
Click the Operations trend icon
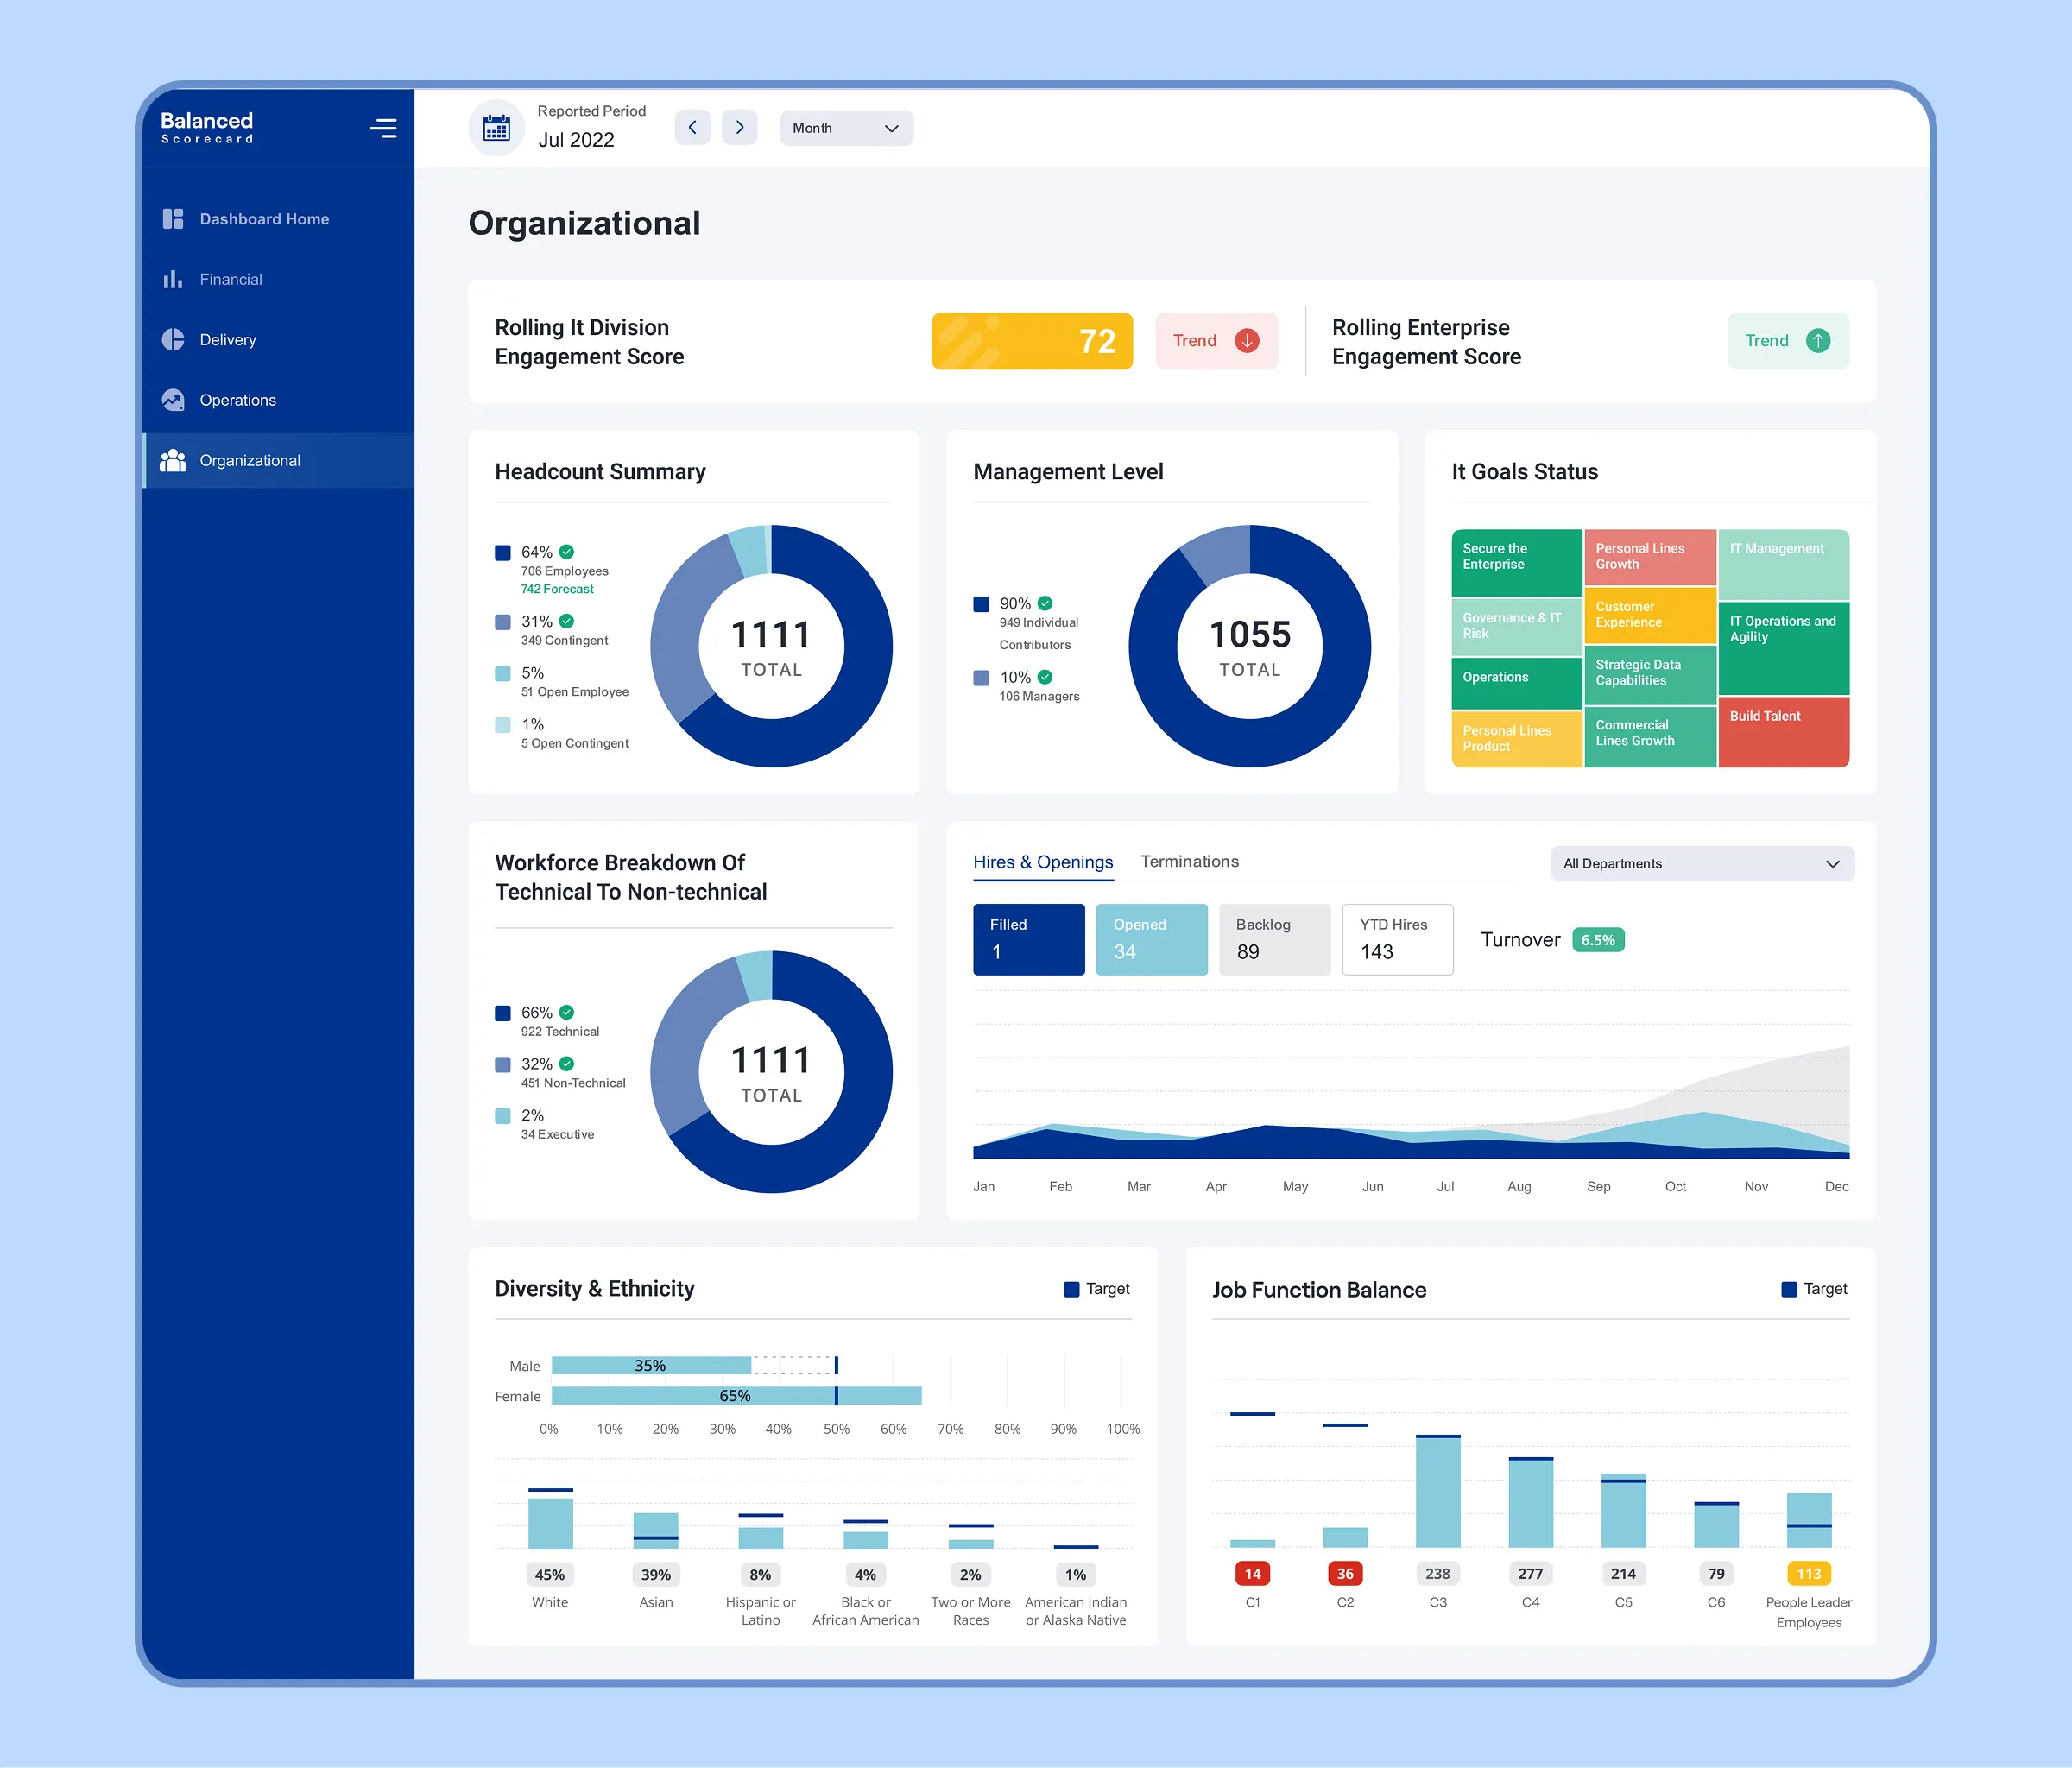pos(173,400)
